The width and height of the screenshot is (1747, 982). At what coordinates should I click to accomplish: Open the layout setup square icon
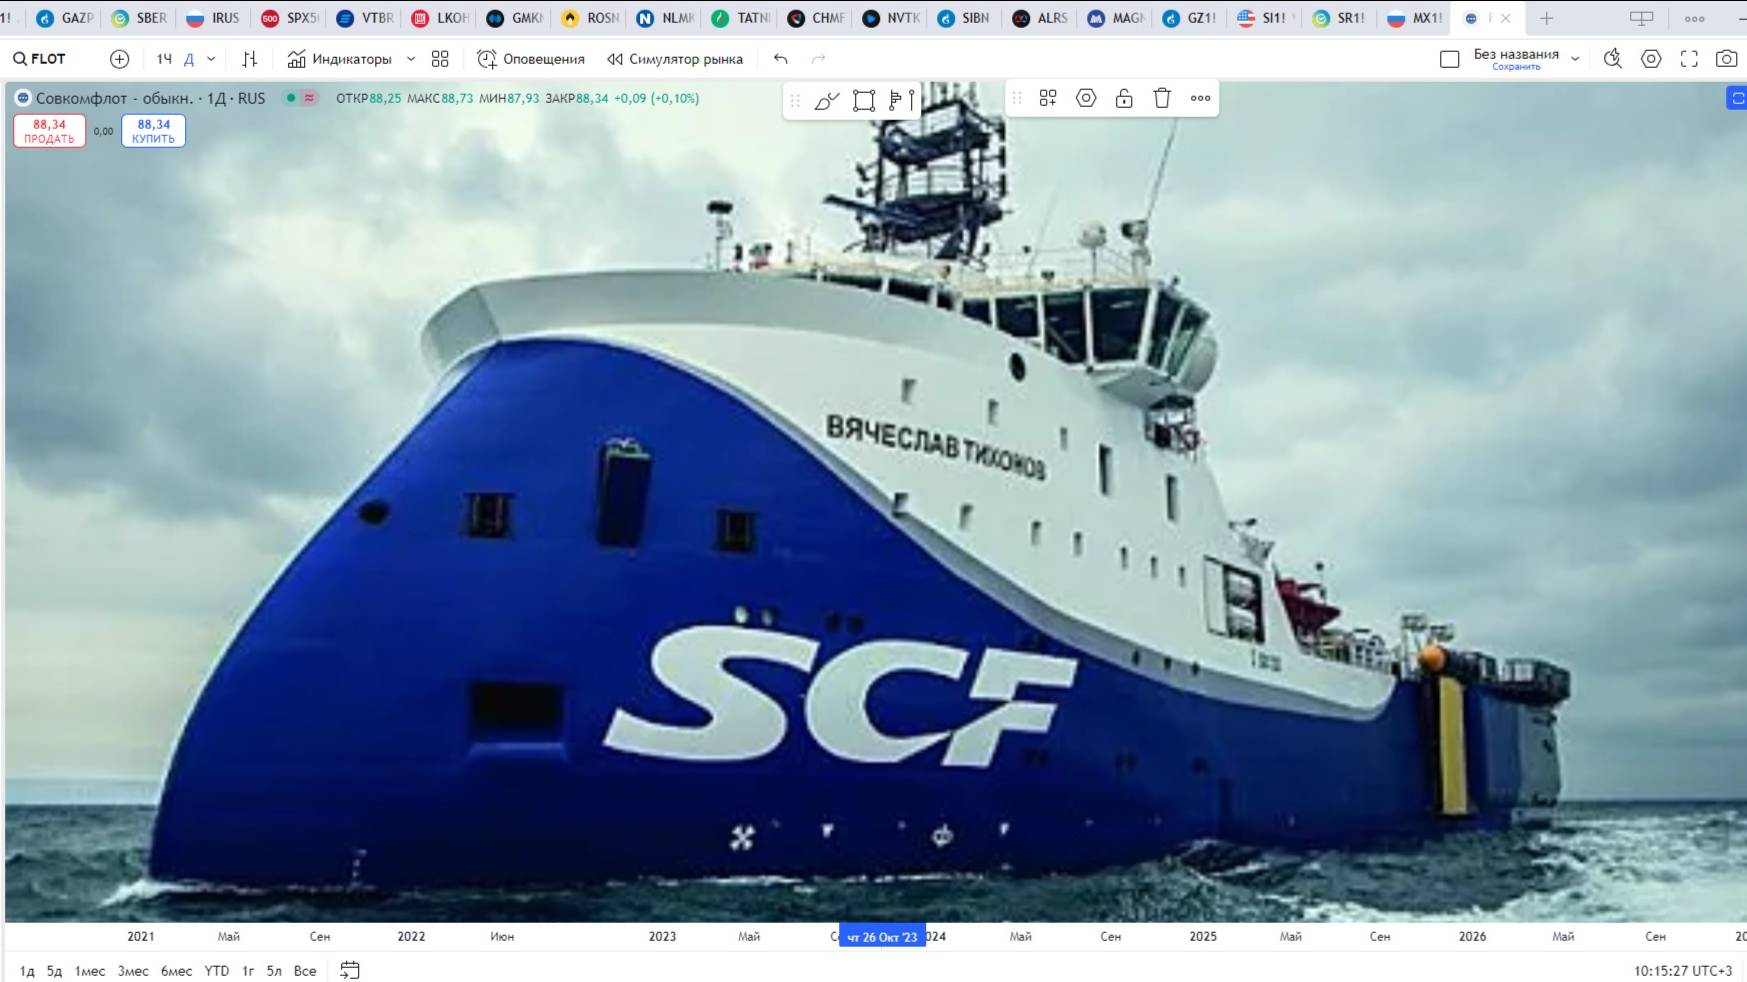click(1450, 59)
